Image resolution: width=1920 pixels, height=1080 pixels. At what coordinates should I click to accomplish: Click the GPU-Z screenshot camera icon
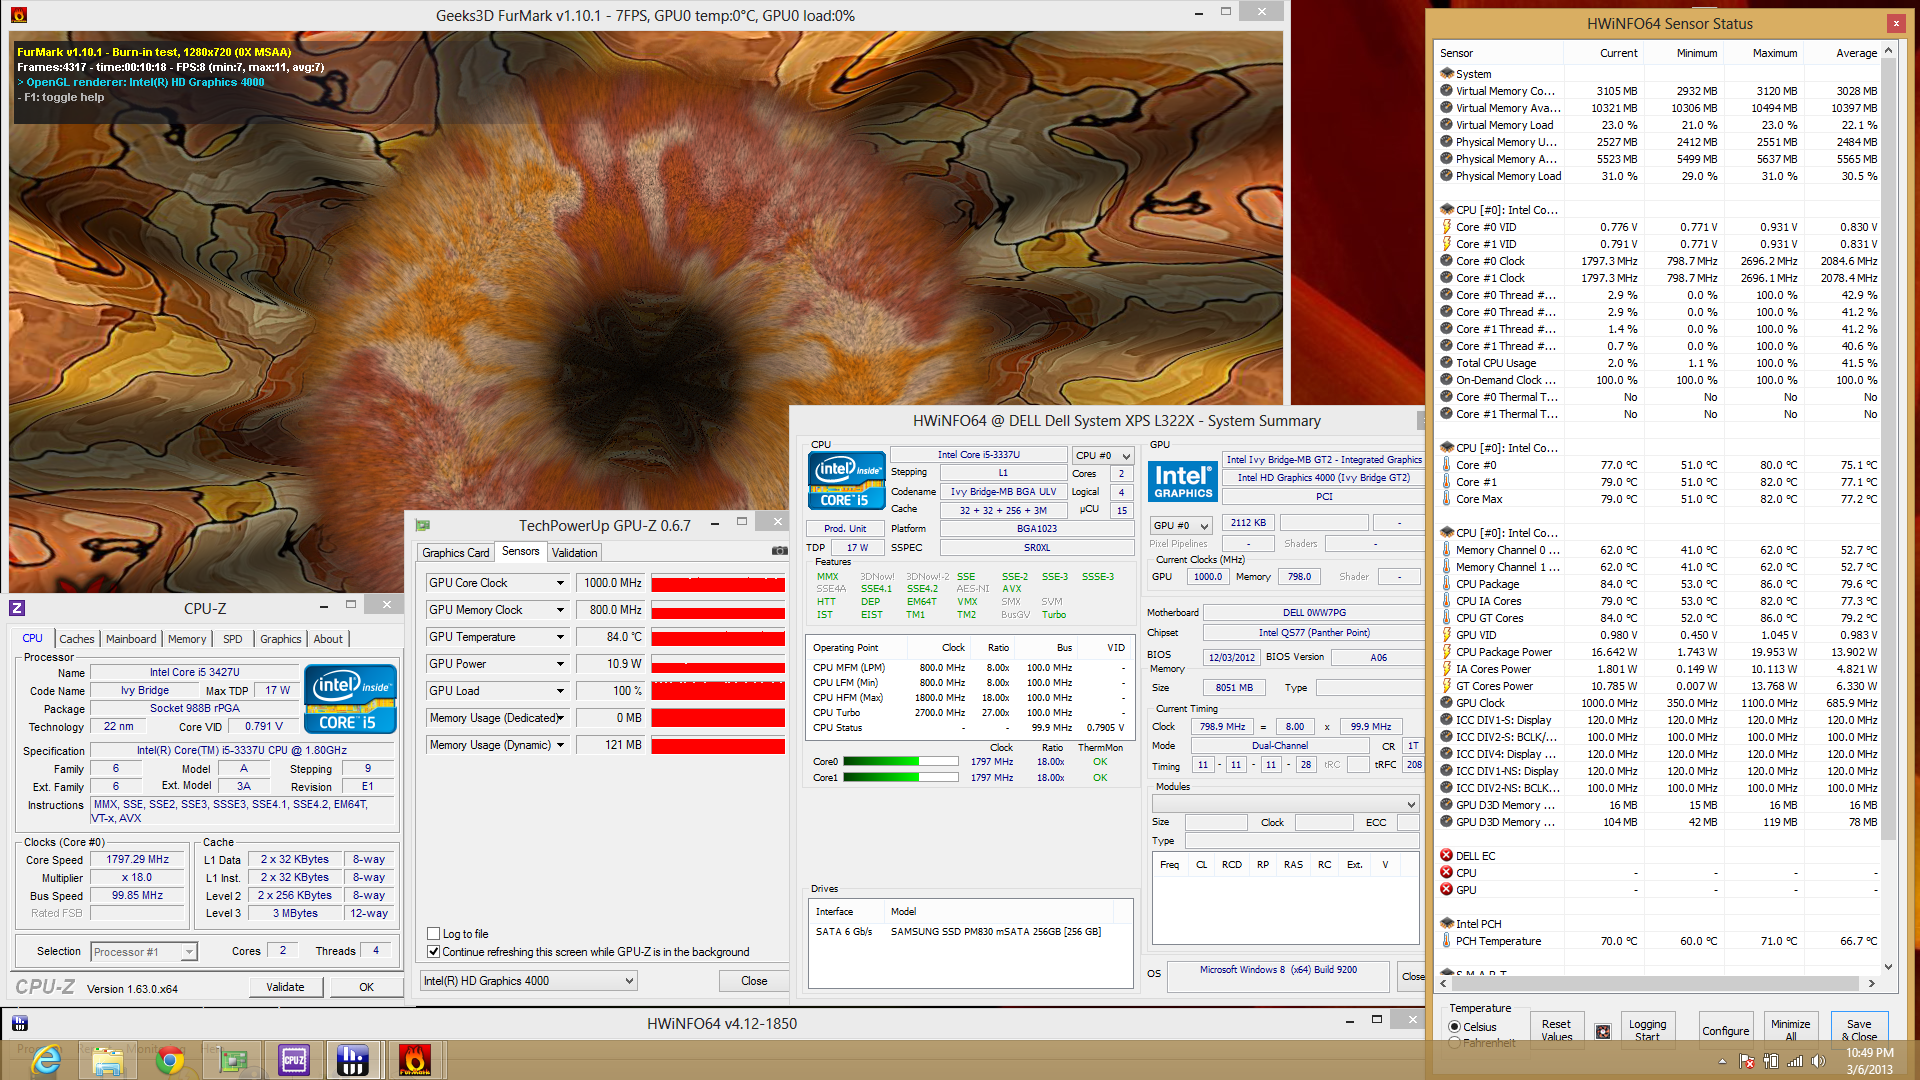pos(779,552)
